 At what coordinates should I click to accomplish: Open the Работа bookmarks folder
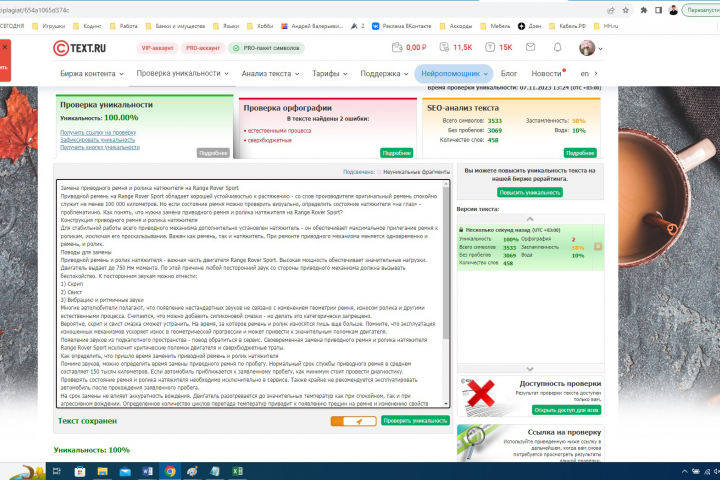tap(124, 26)
